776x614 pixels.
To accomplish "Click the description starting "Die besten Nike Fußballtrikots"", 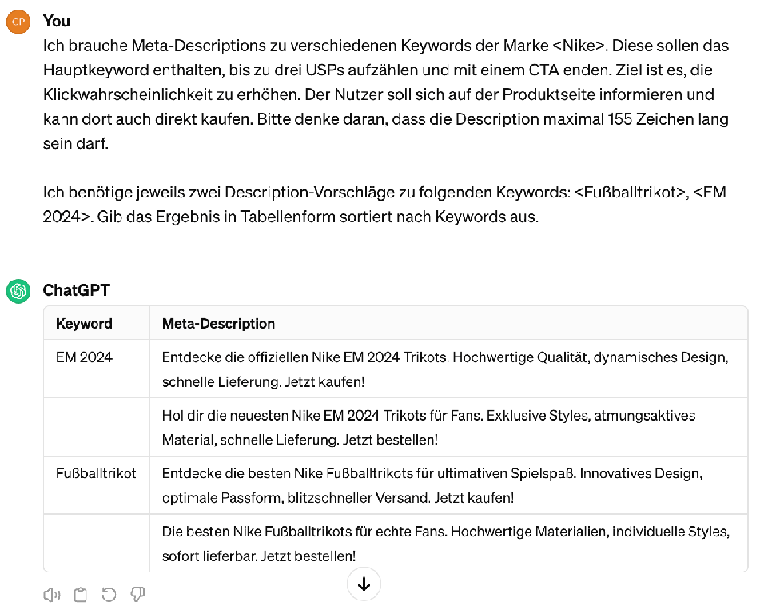I will 445,542.
